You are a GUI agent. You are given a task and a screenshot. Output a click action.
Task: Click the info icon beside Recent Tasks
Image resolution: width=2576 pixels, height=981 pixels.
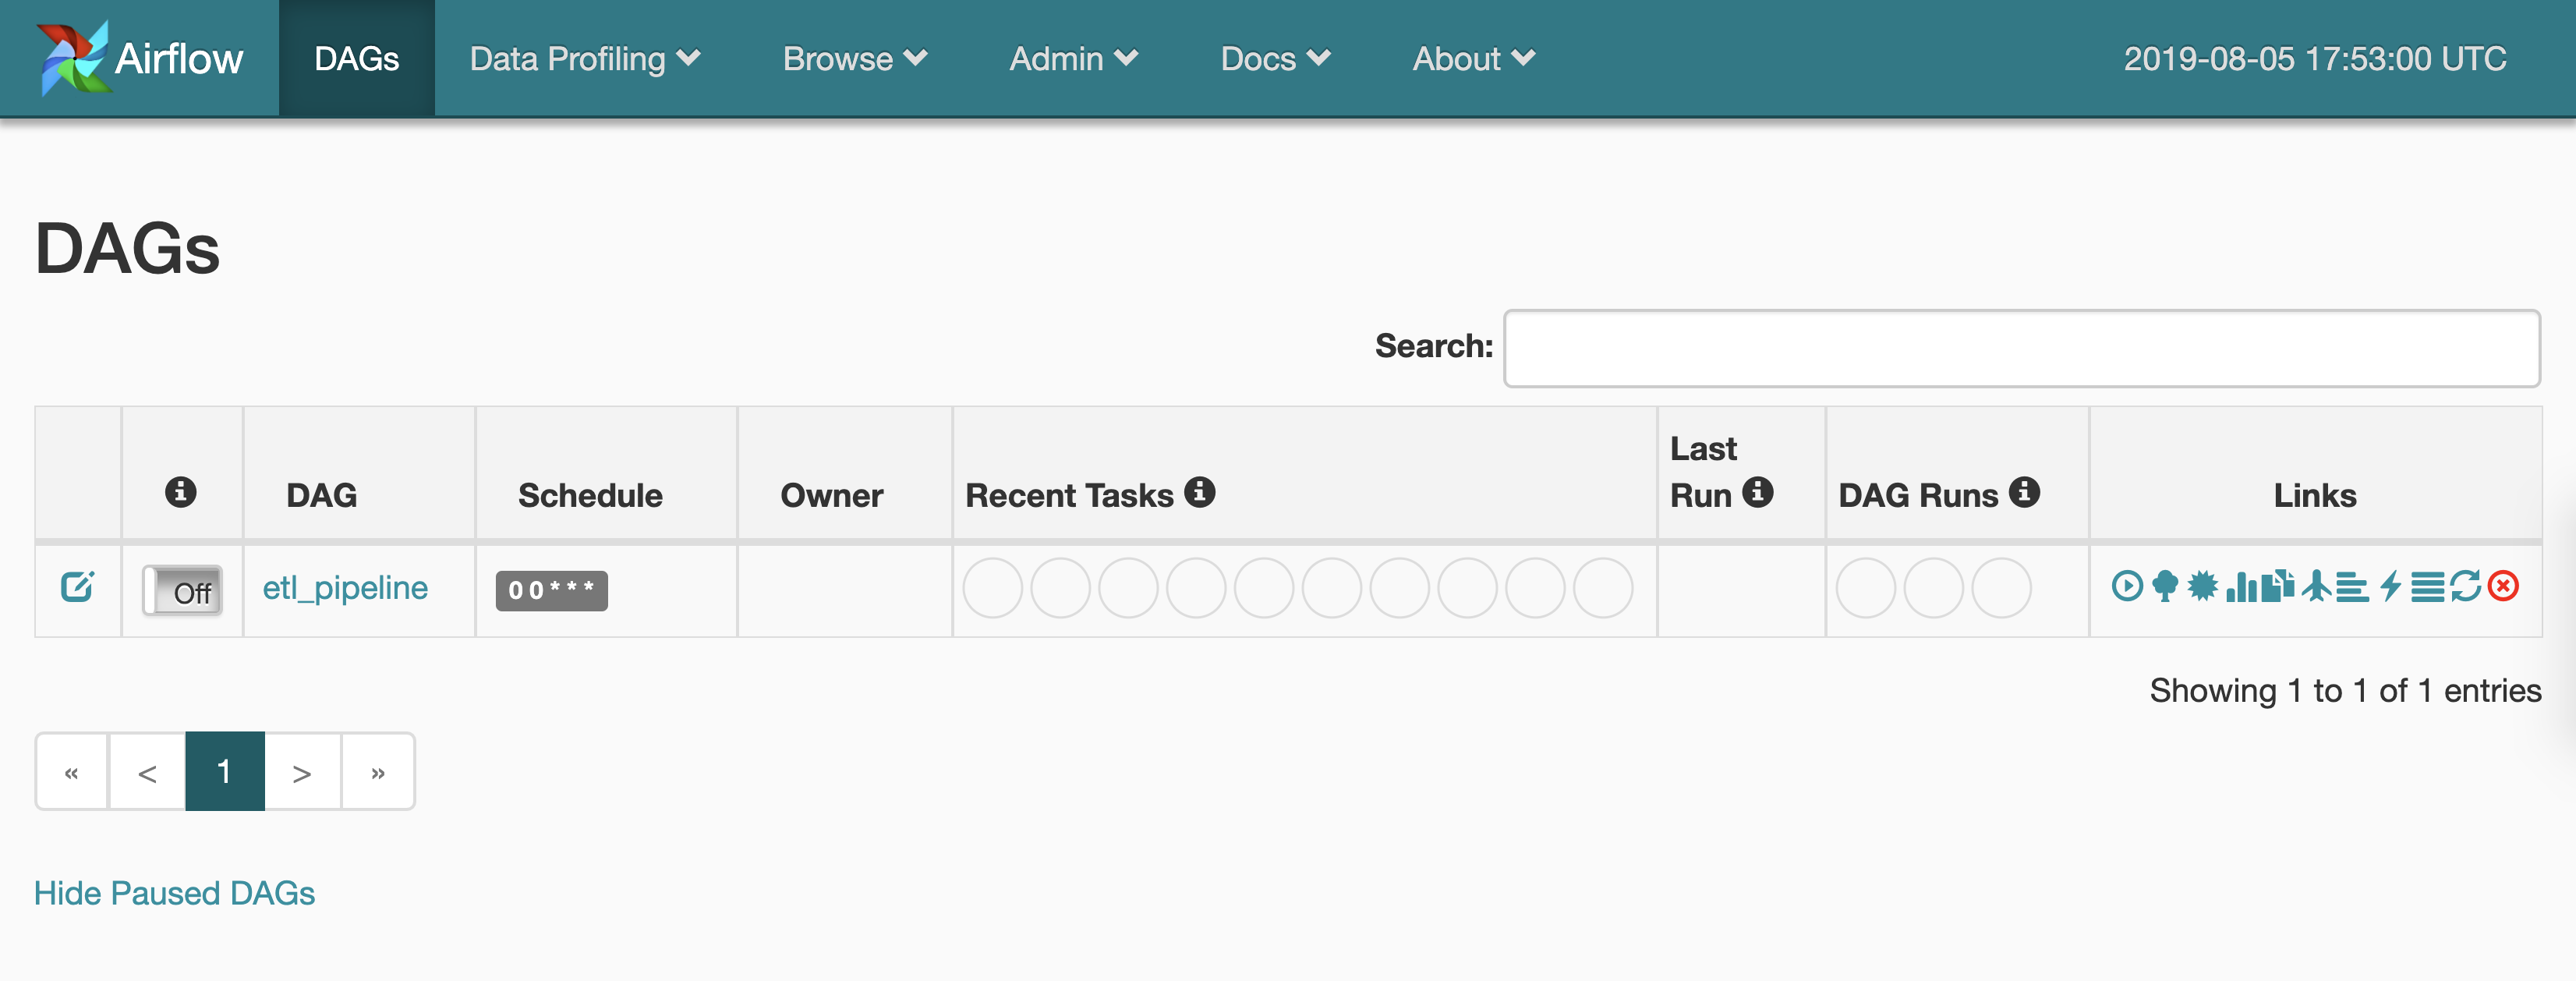(1200, 492)
